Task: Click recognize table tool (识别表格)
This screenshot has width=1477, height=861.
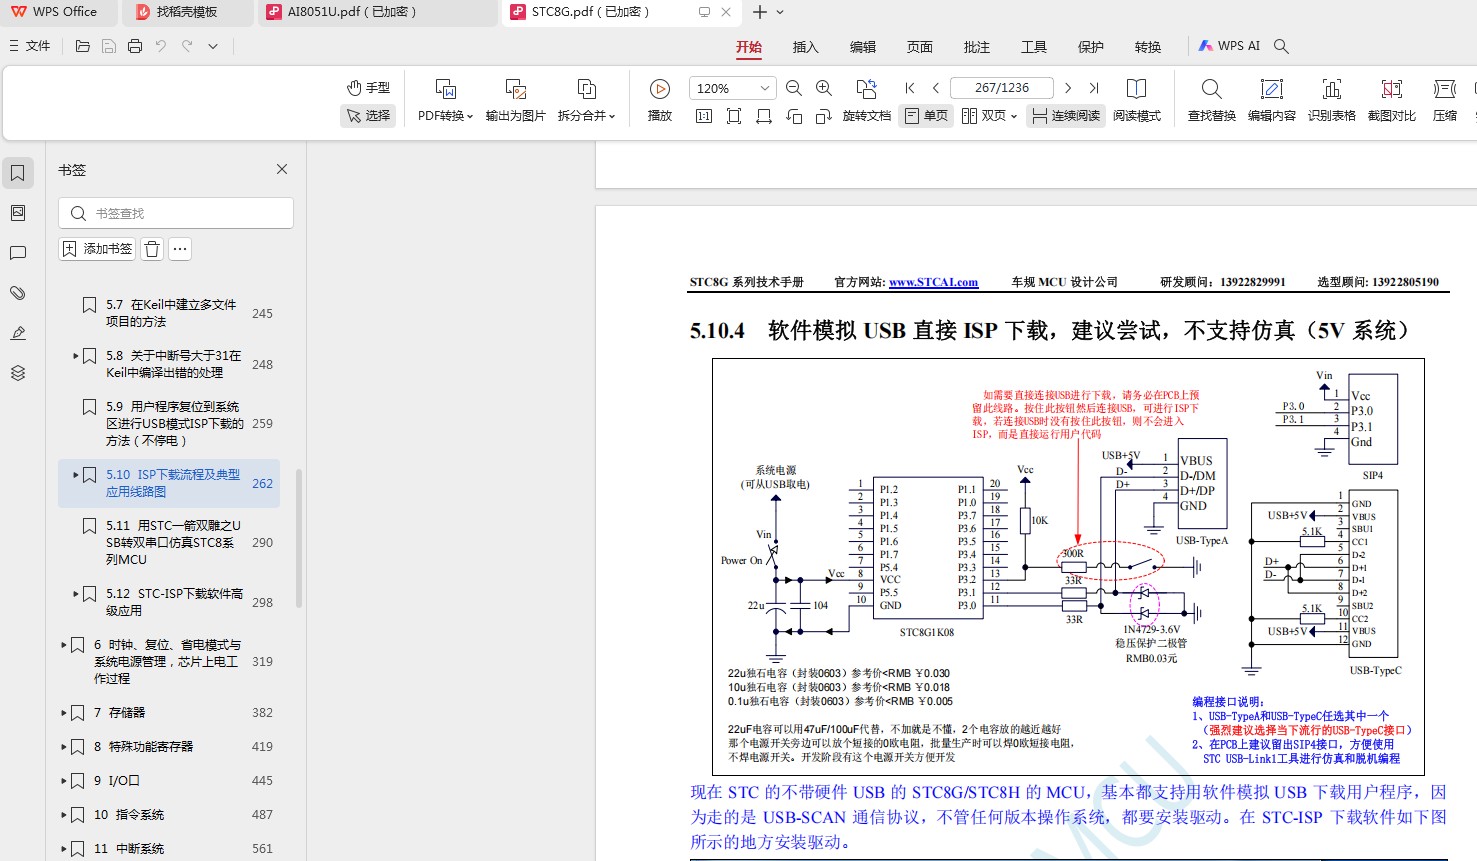Action: coord(1331,100)
